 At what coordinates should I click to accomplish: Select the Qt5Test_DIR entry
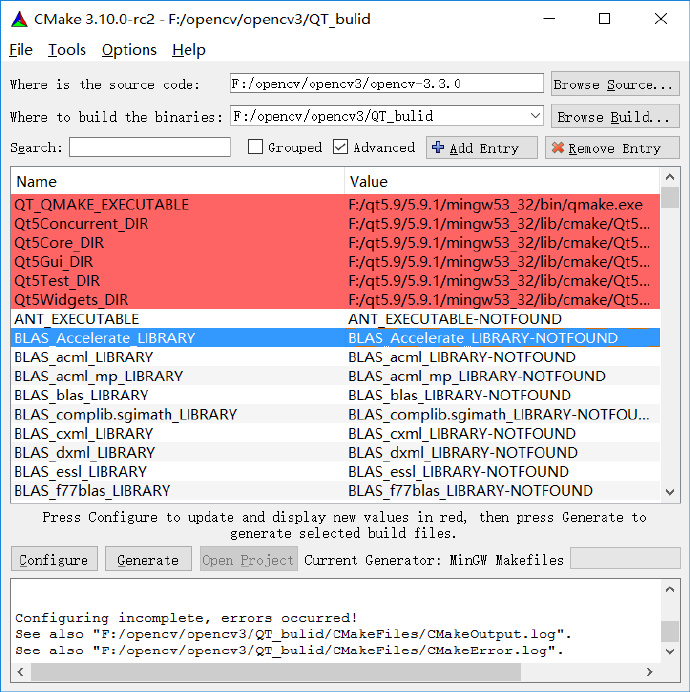[336, 281]
